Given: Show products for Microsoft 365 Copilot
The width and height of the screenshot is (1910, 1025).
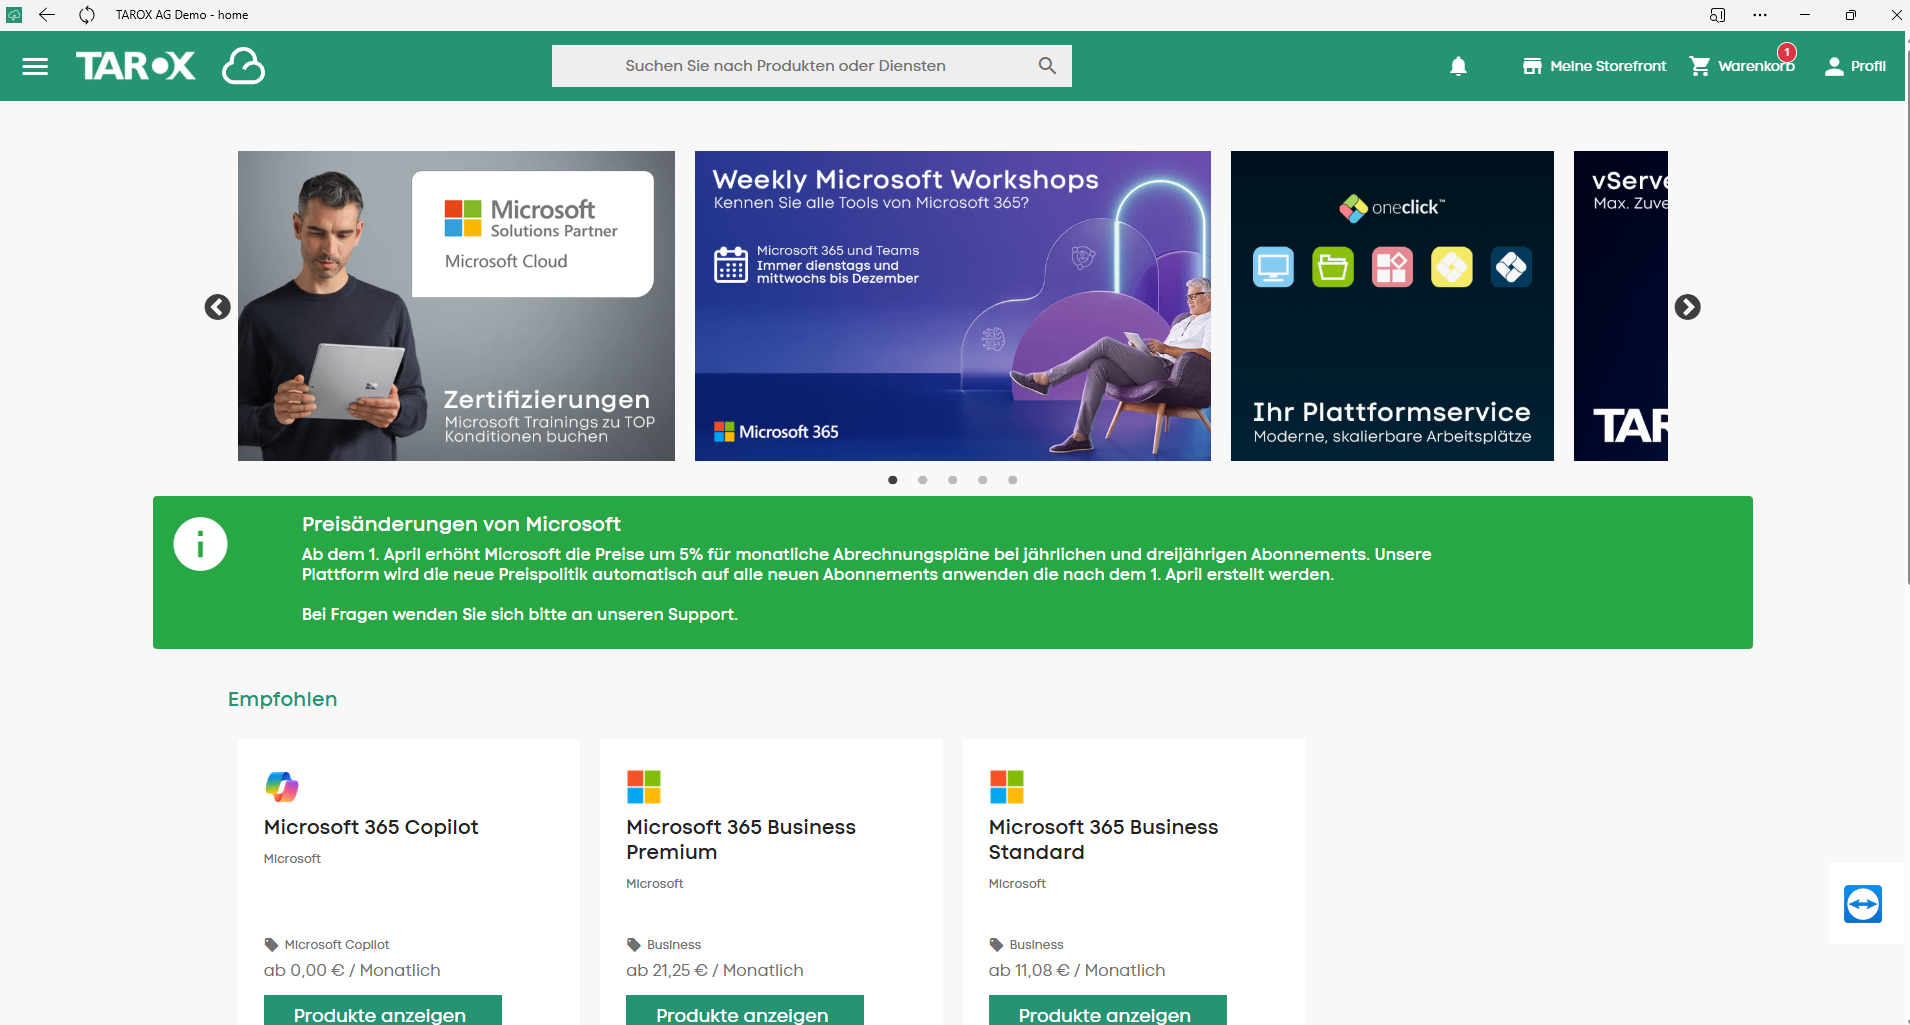Looking at the screenshot, I should (383, 1011).
